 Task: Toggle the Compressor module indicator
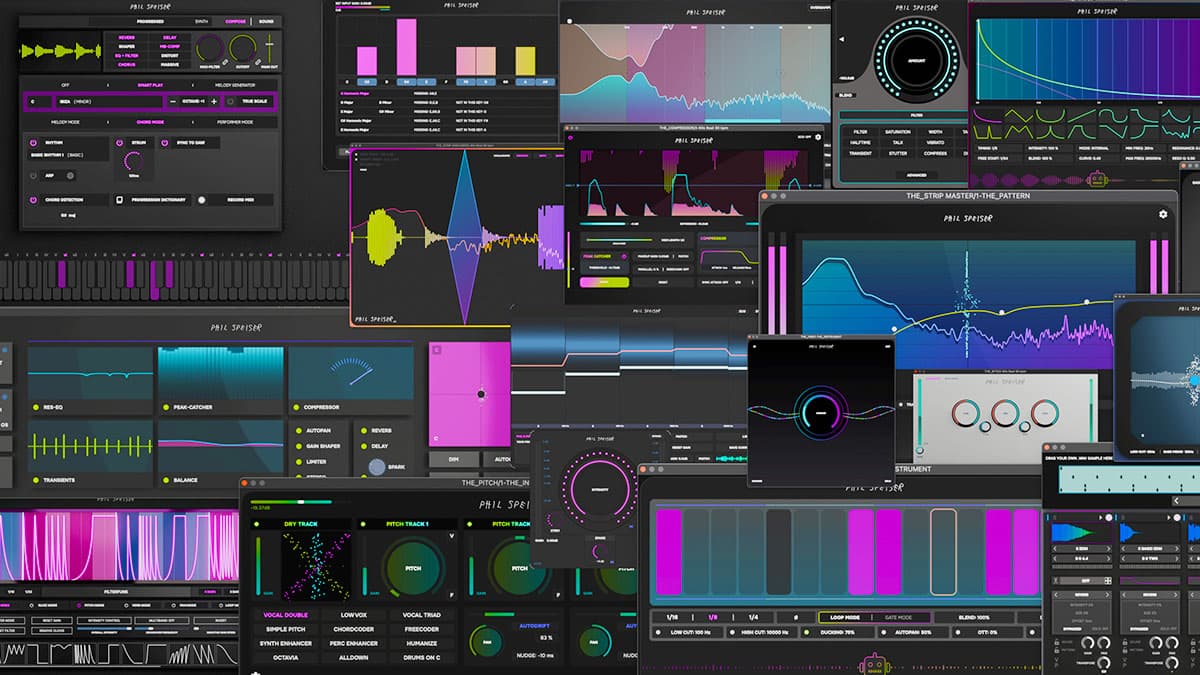294,407
